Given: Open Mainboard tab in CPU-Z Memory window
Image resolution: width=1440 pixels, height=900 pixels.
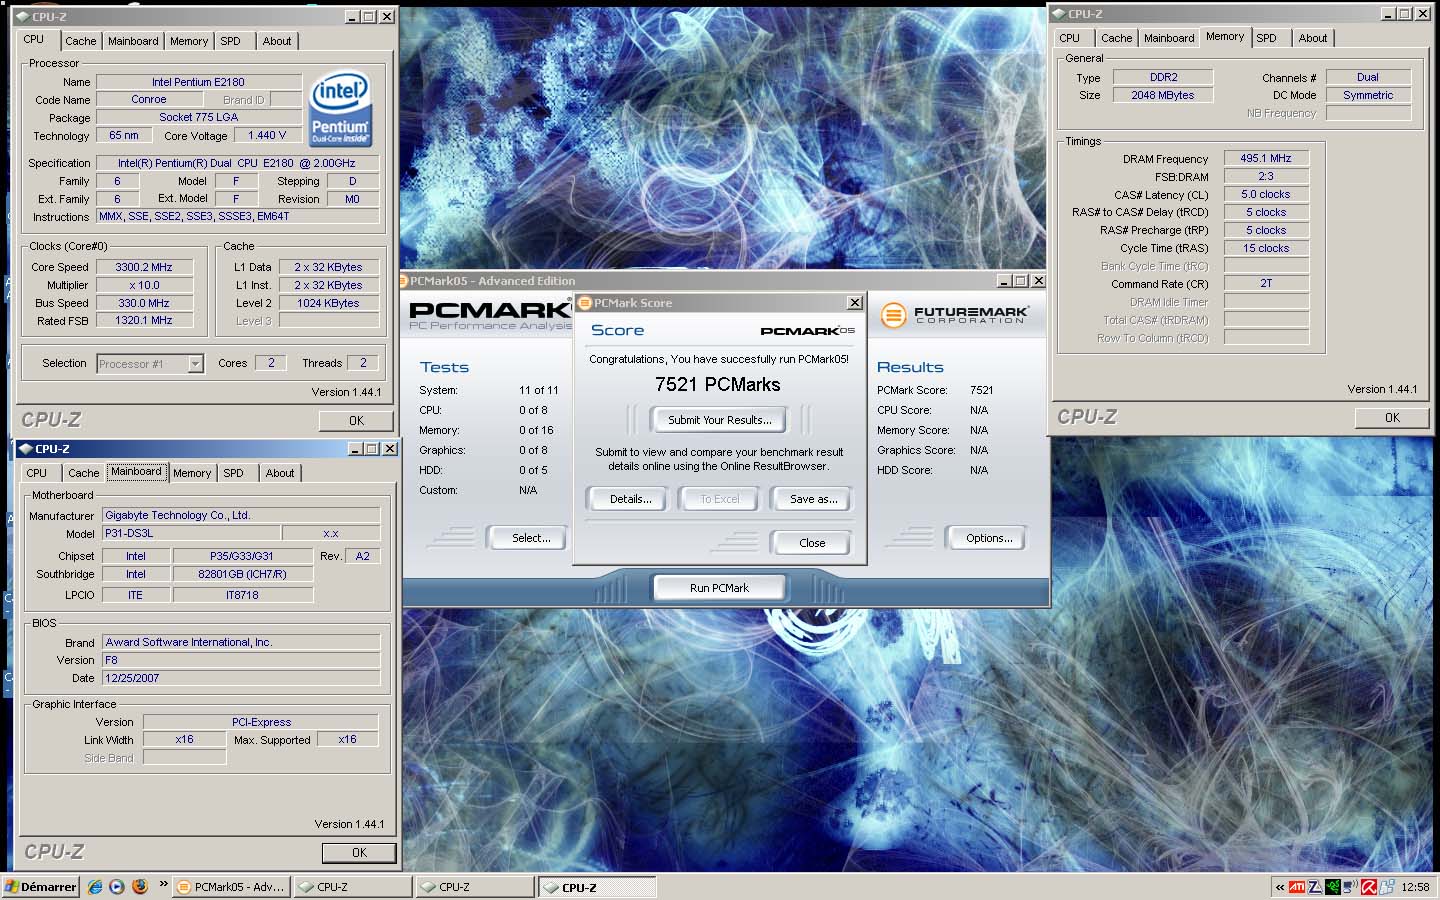Looking at the screenshot, I should point(1169,38).
